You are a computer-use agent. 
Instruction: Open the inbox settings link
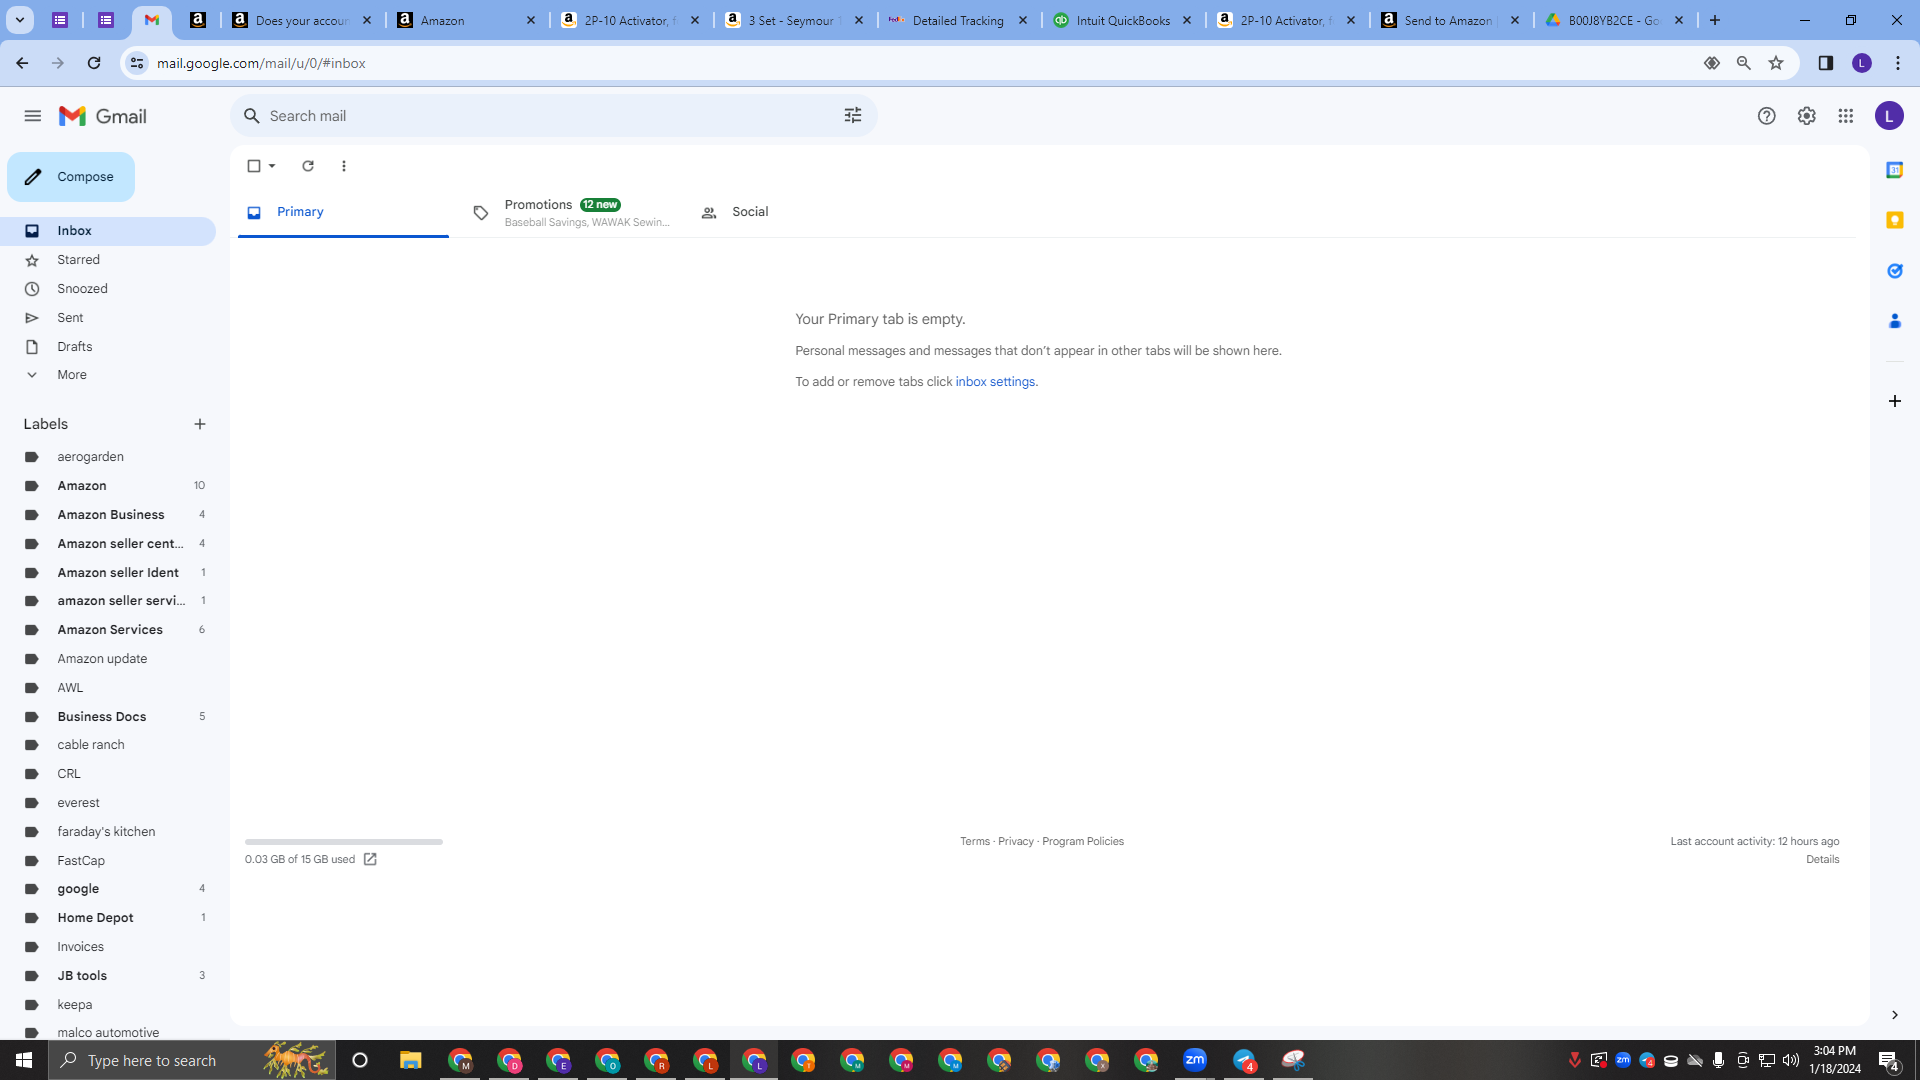(995, 382)
